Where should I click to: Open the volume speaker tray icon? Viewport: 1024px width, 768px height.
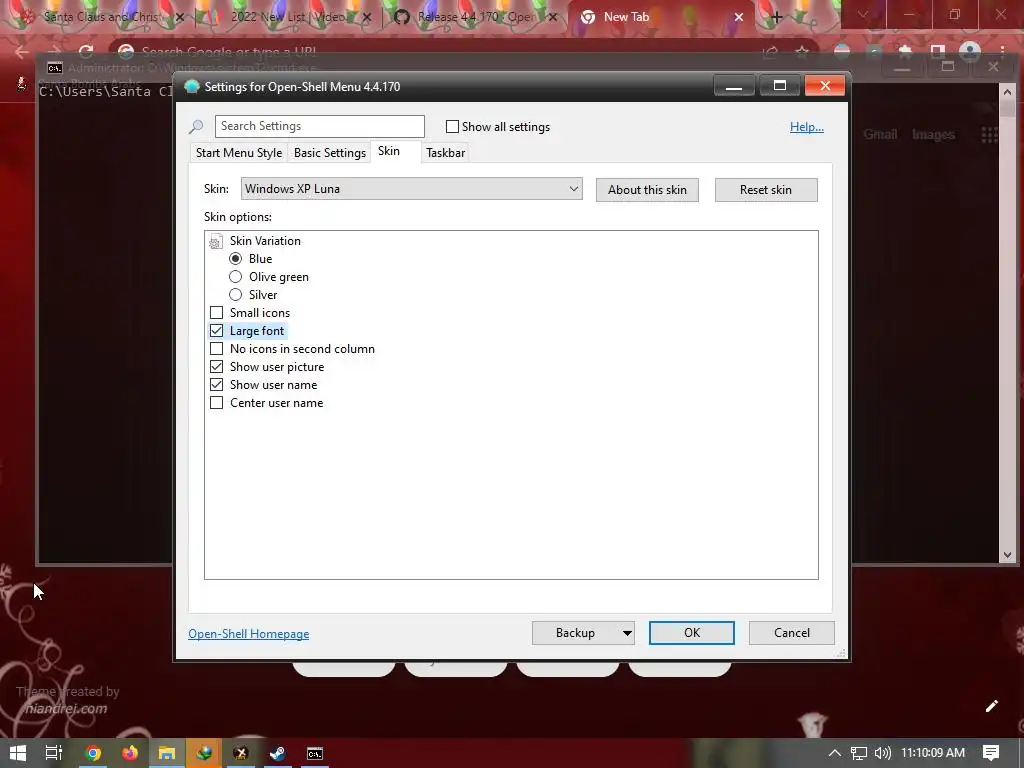coord(882,753)
